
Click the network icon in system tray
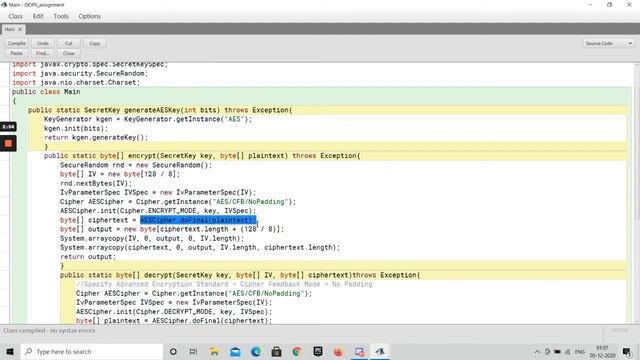tap(567, 351)
